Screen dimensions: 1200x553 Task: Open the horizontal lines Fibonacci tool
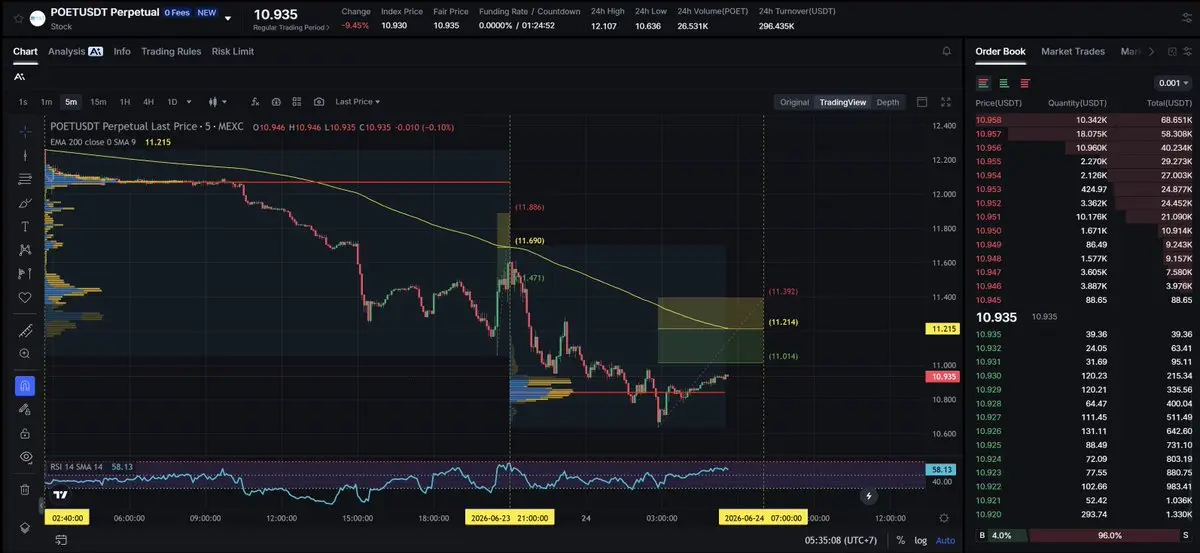(25, 179)
